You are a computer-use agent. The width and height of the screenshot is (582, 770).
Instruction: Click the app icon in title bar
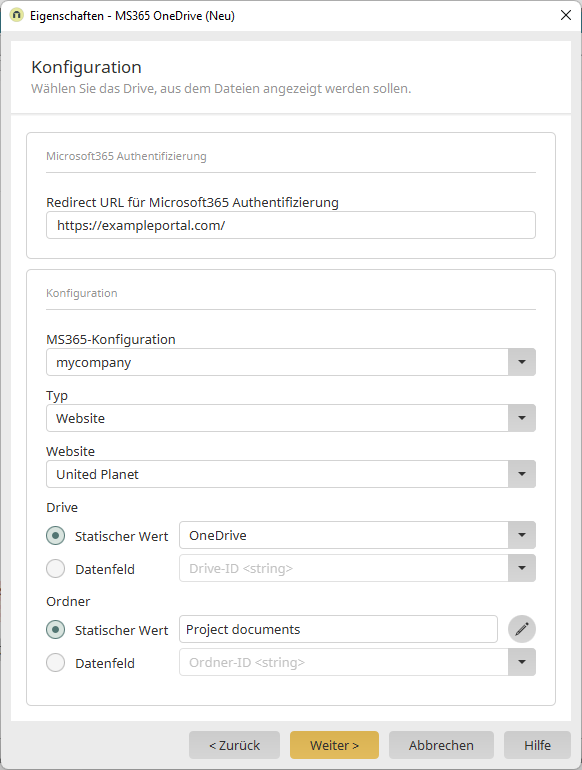[16, 15]
